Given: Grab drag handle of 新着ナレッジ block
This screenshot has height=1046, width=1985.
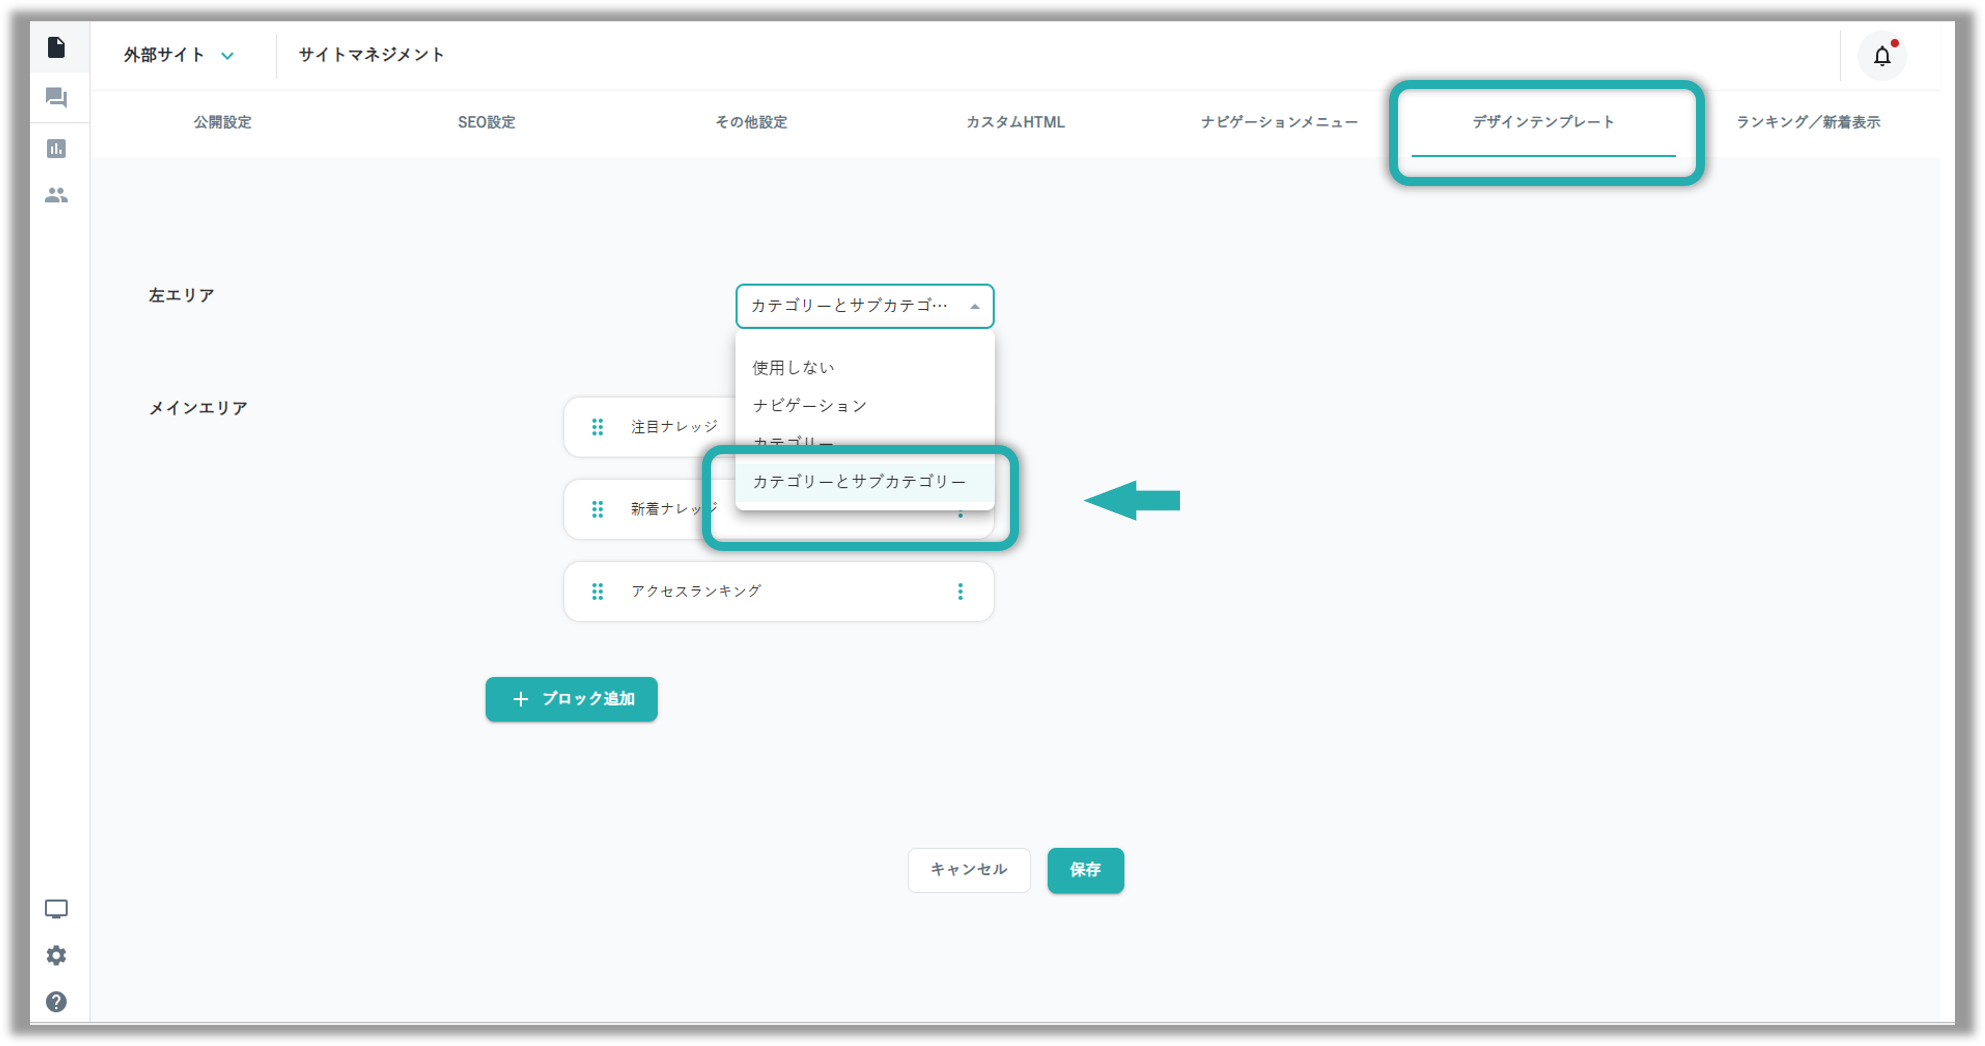Looking at the screenshot, I should 597,509.
